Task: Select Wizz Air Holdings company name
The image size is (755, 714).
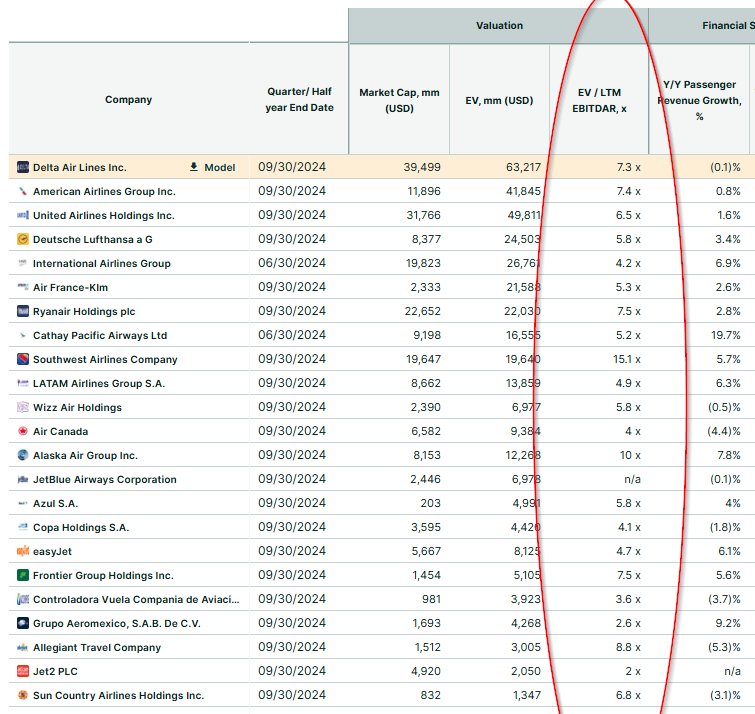Action: coord(77,408)
